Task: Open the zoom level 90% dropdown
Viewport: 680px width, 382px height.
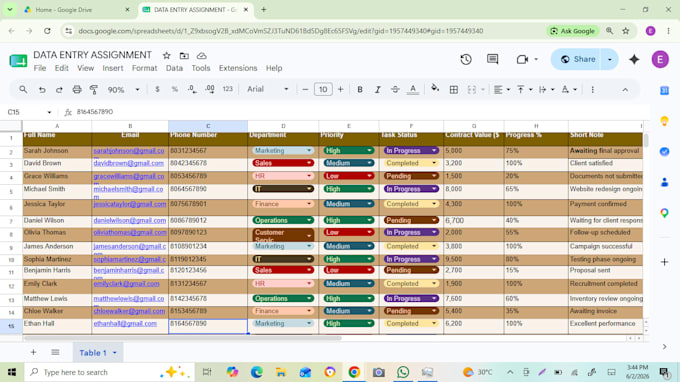Action: click(123, 89)
